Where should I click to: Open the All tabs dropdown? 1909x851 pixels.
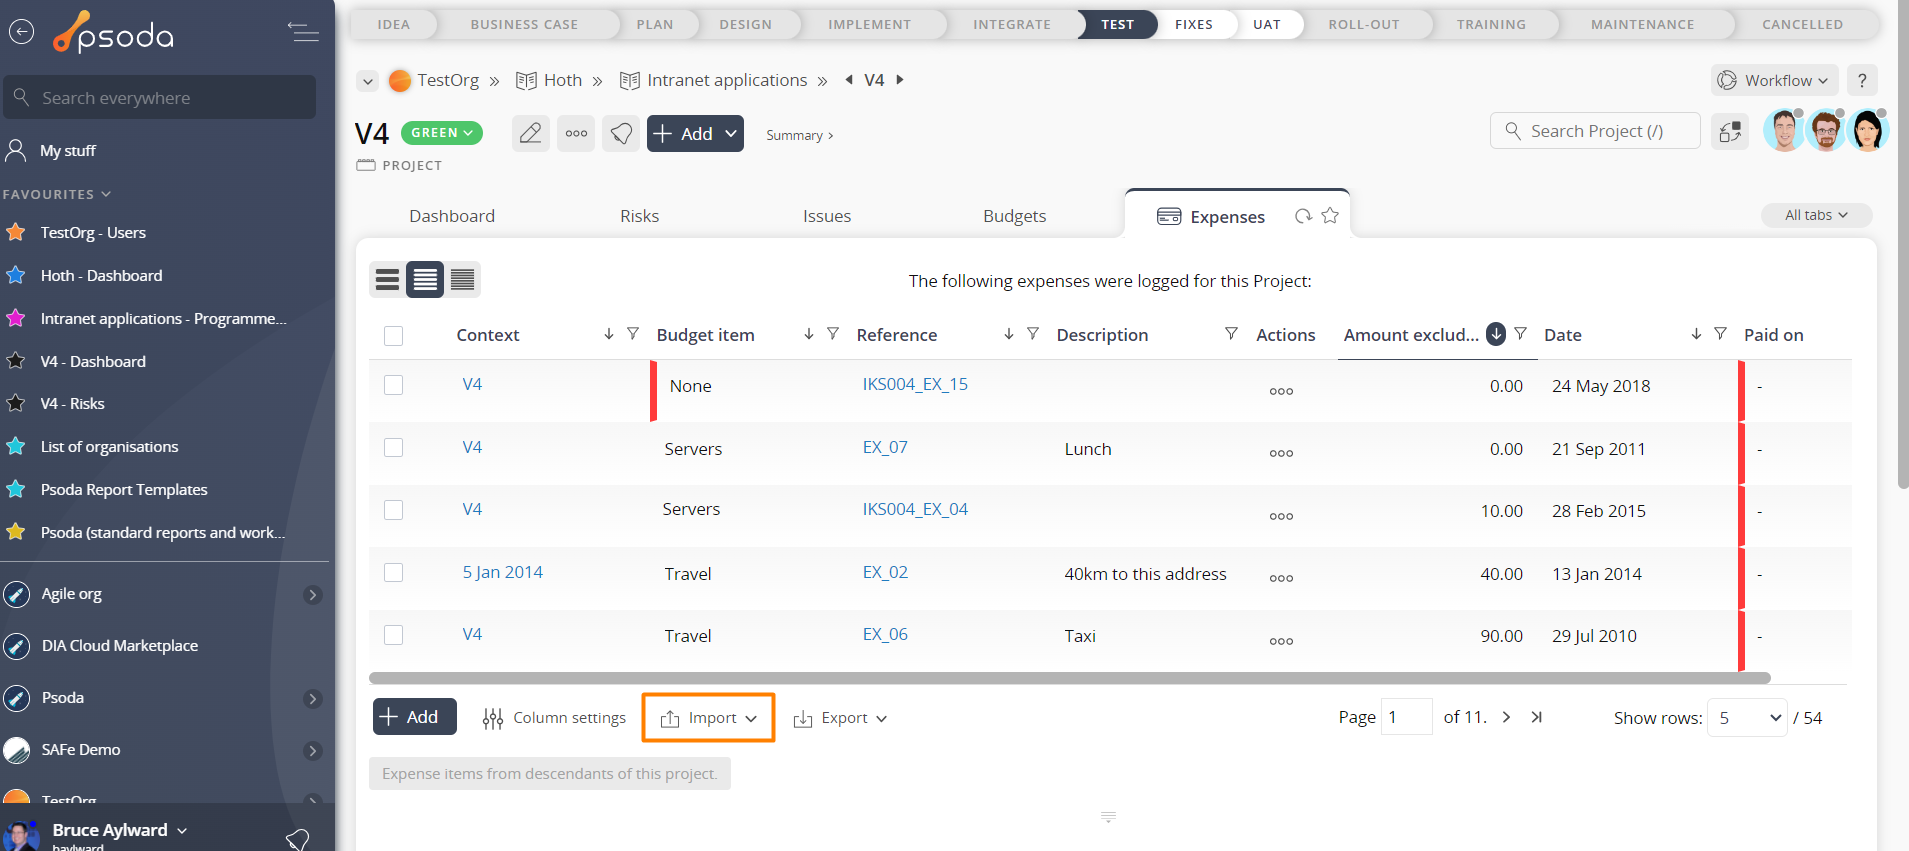[1816, 215]
